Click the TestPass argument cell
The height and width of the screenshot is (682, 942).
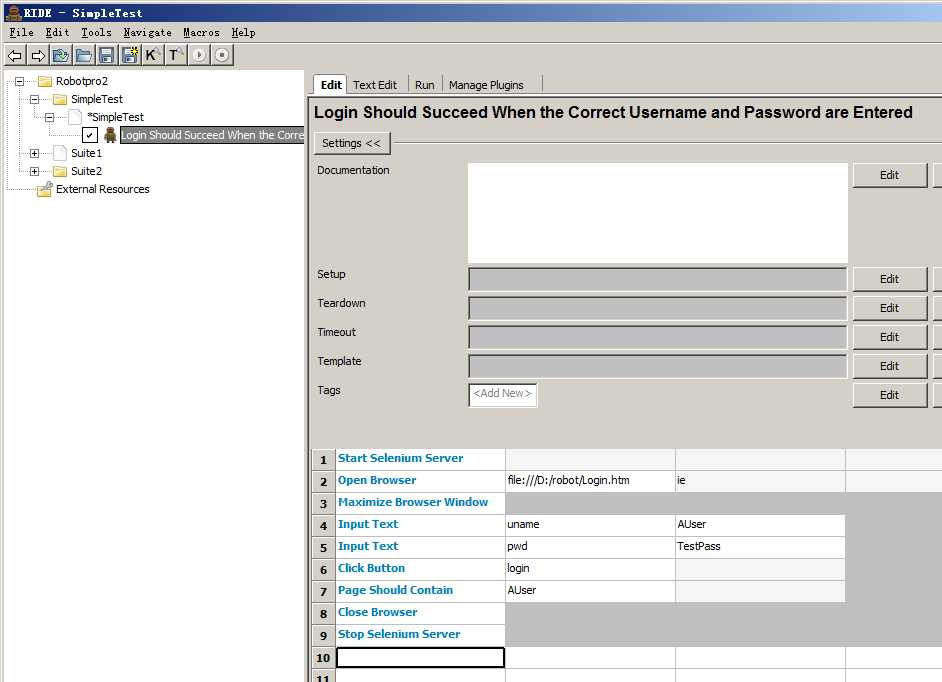(x=760, y=547)
